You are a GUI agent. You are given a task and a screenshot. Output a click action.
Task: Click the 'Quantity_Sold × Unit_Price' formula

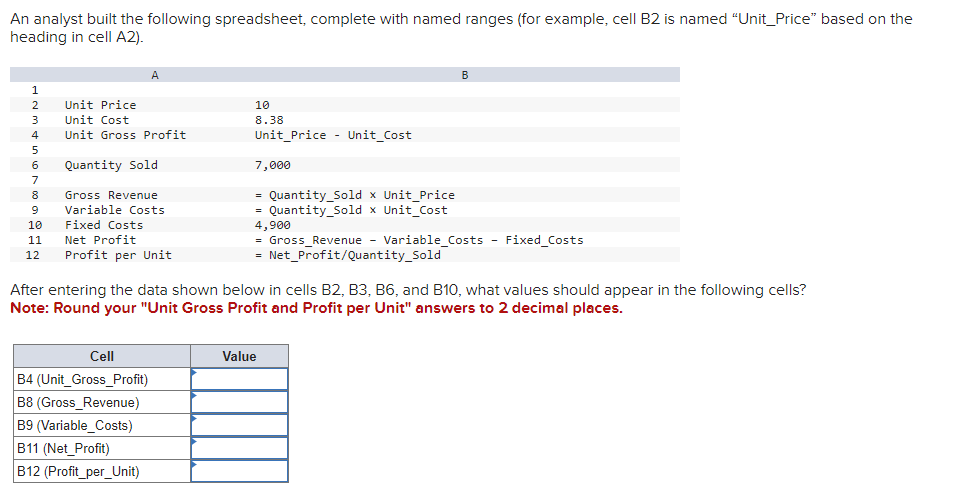tap(355, 195)
